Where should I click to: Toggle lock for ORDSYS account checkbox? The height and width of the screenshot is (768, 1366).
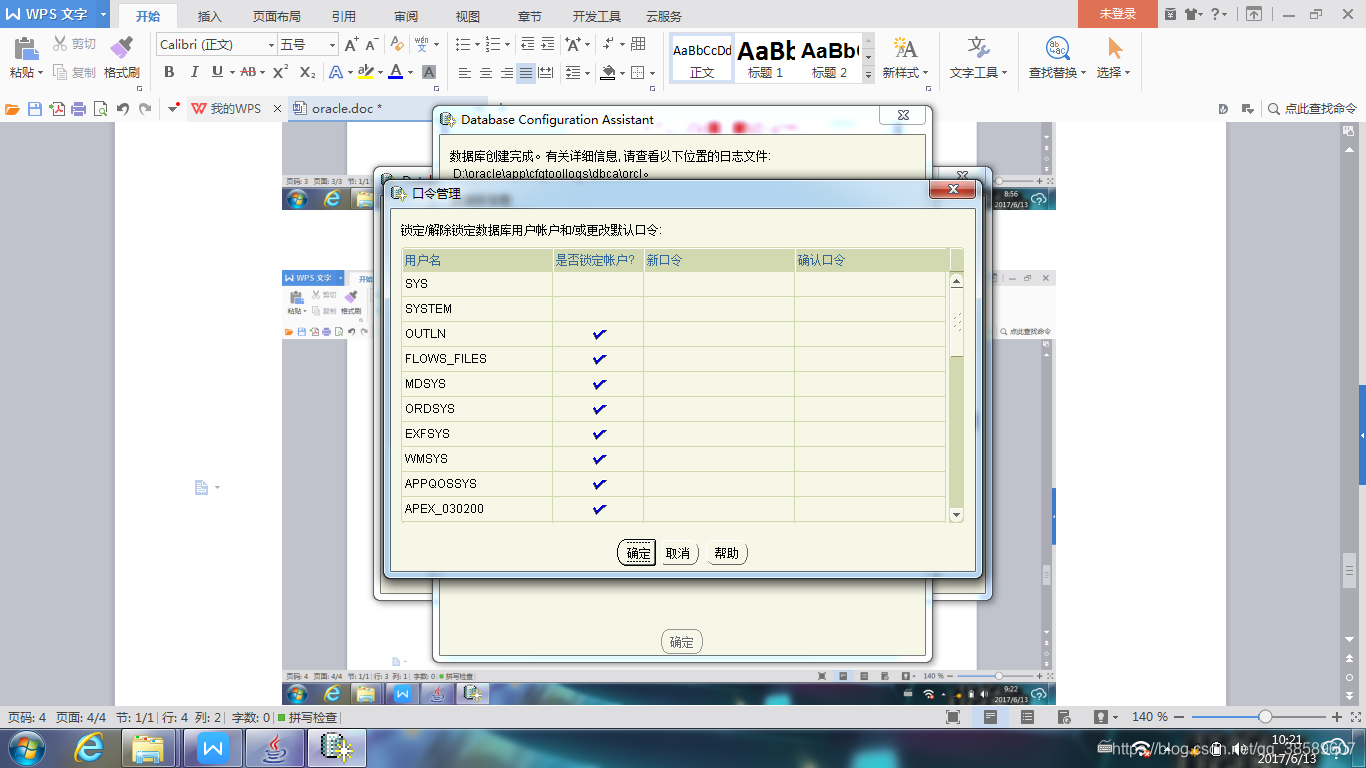click(599, 409)
